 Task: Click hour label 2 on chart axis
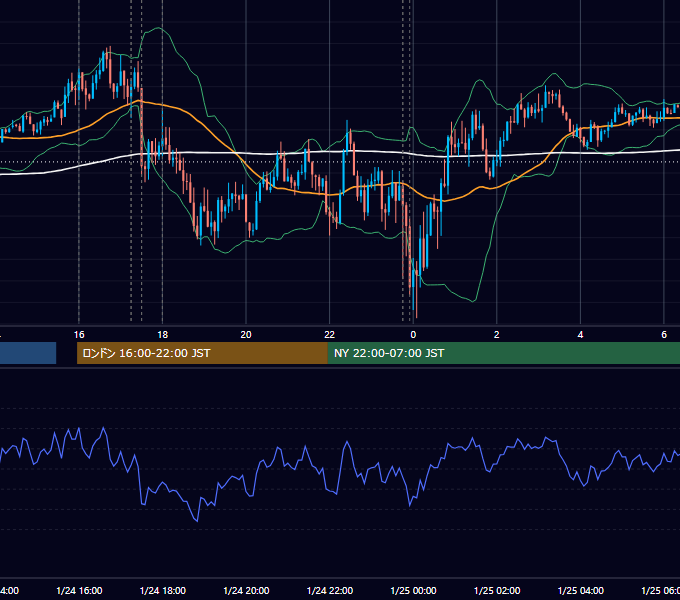(x=497, y=335)
